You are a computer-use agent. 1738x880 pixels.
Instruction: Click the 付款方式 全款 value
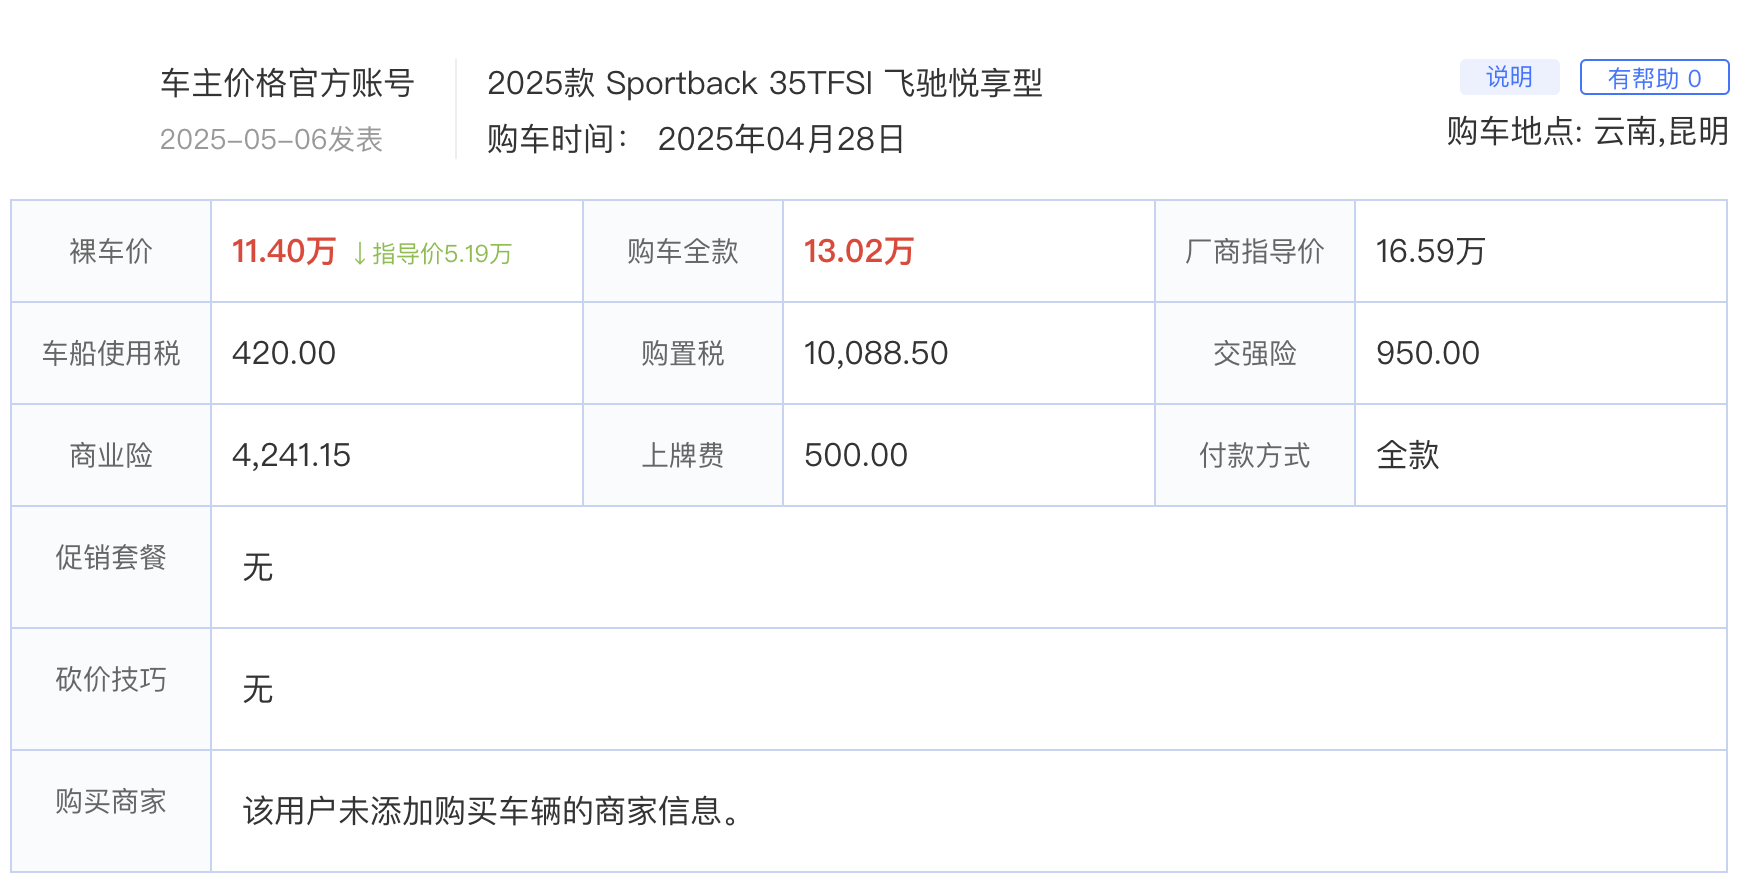pos(1408,455)
